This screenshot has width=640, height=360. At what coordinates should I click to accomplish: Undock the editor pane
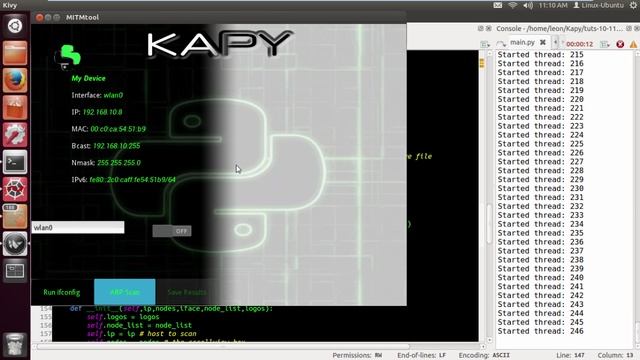pyautogui.click(x=481, y=28)
